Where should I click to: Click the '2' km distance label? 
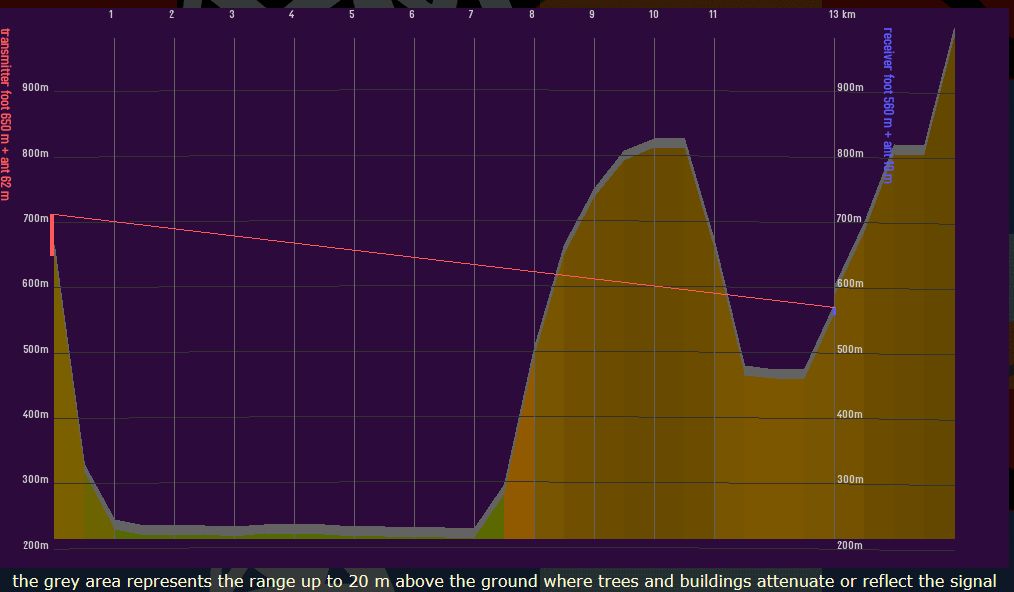[x=171, y=14]
